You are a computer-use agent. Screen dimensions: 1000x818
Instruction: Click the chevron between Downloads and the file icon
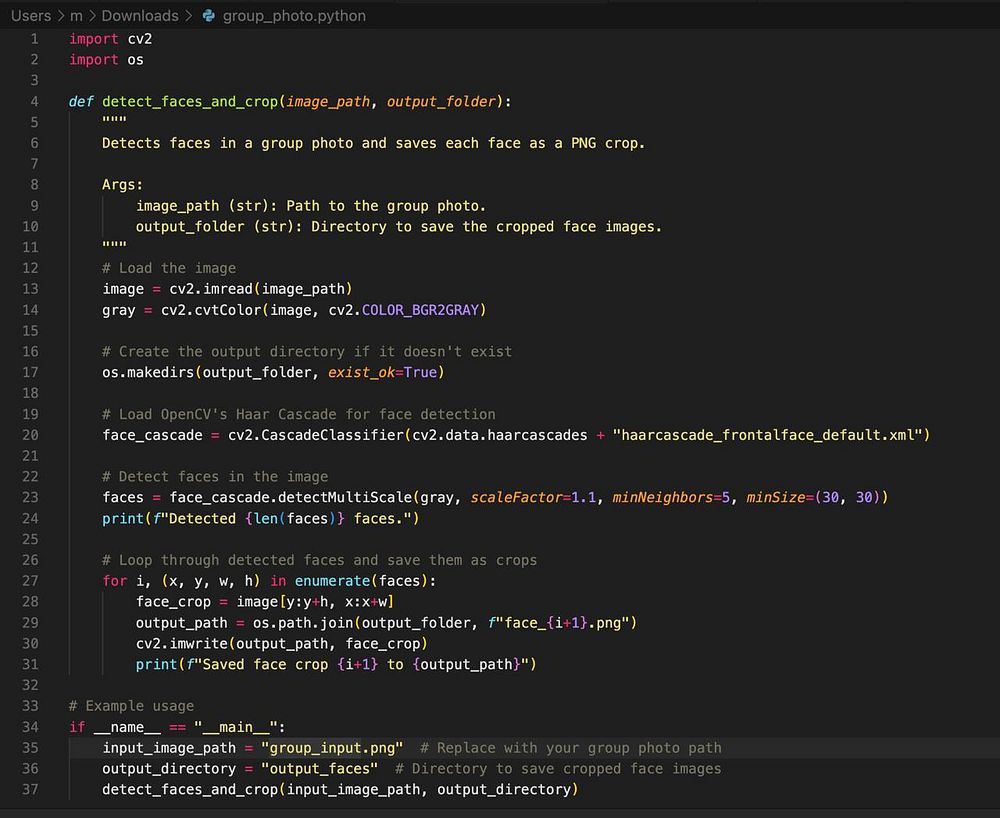pos(189,16)
